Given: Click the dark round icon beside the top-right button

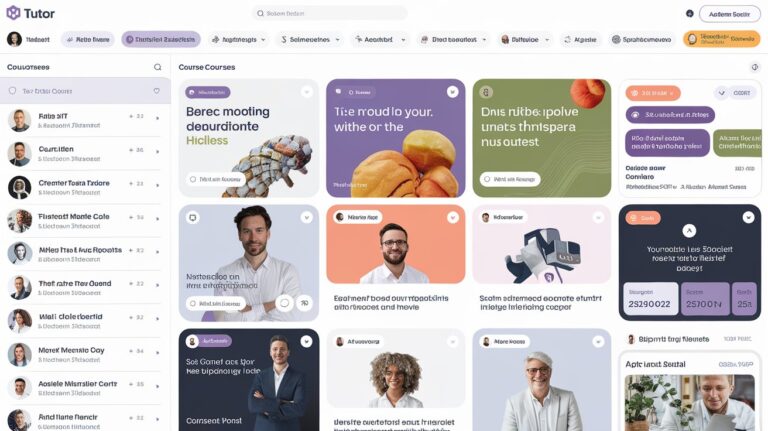Looking at the screenshot, I should click(x=690, y=14).
